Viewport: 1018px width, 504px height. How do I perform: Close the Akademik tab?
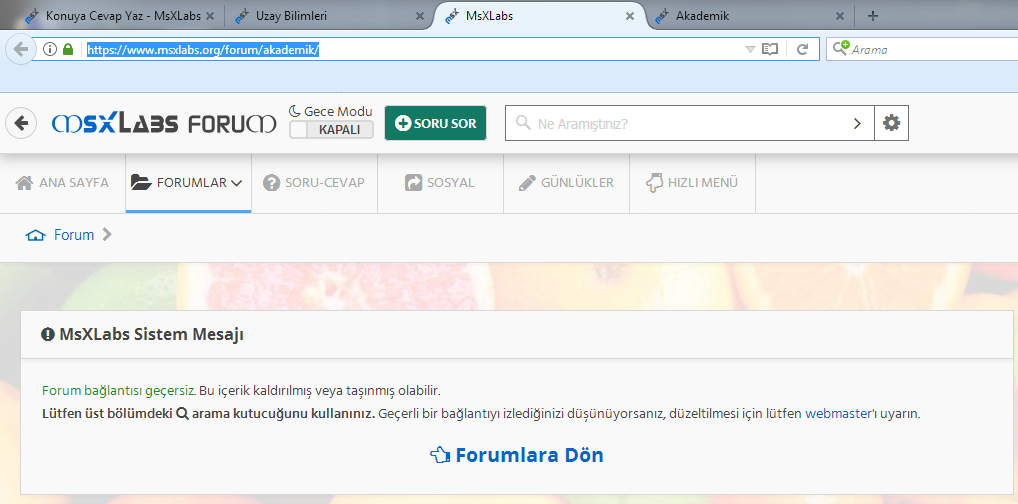tap(839, 16)
